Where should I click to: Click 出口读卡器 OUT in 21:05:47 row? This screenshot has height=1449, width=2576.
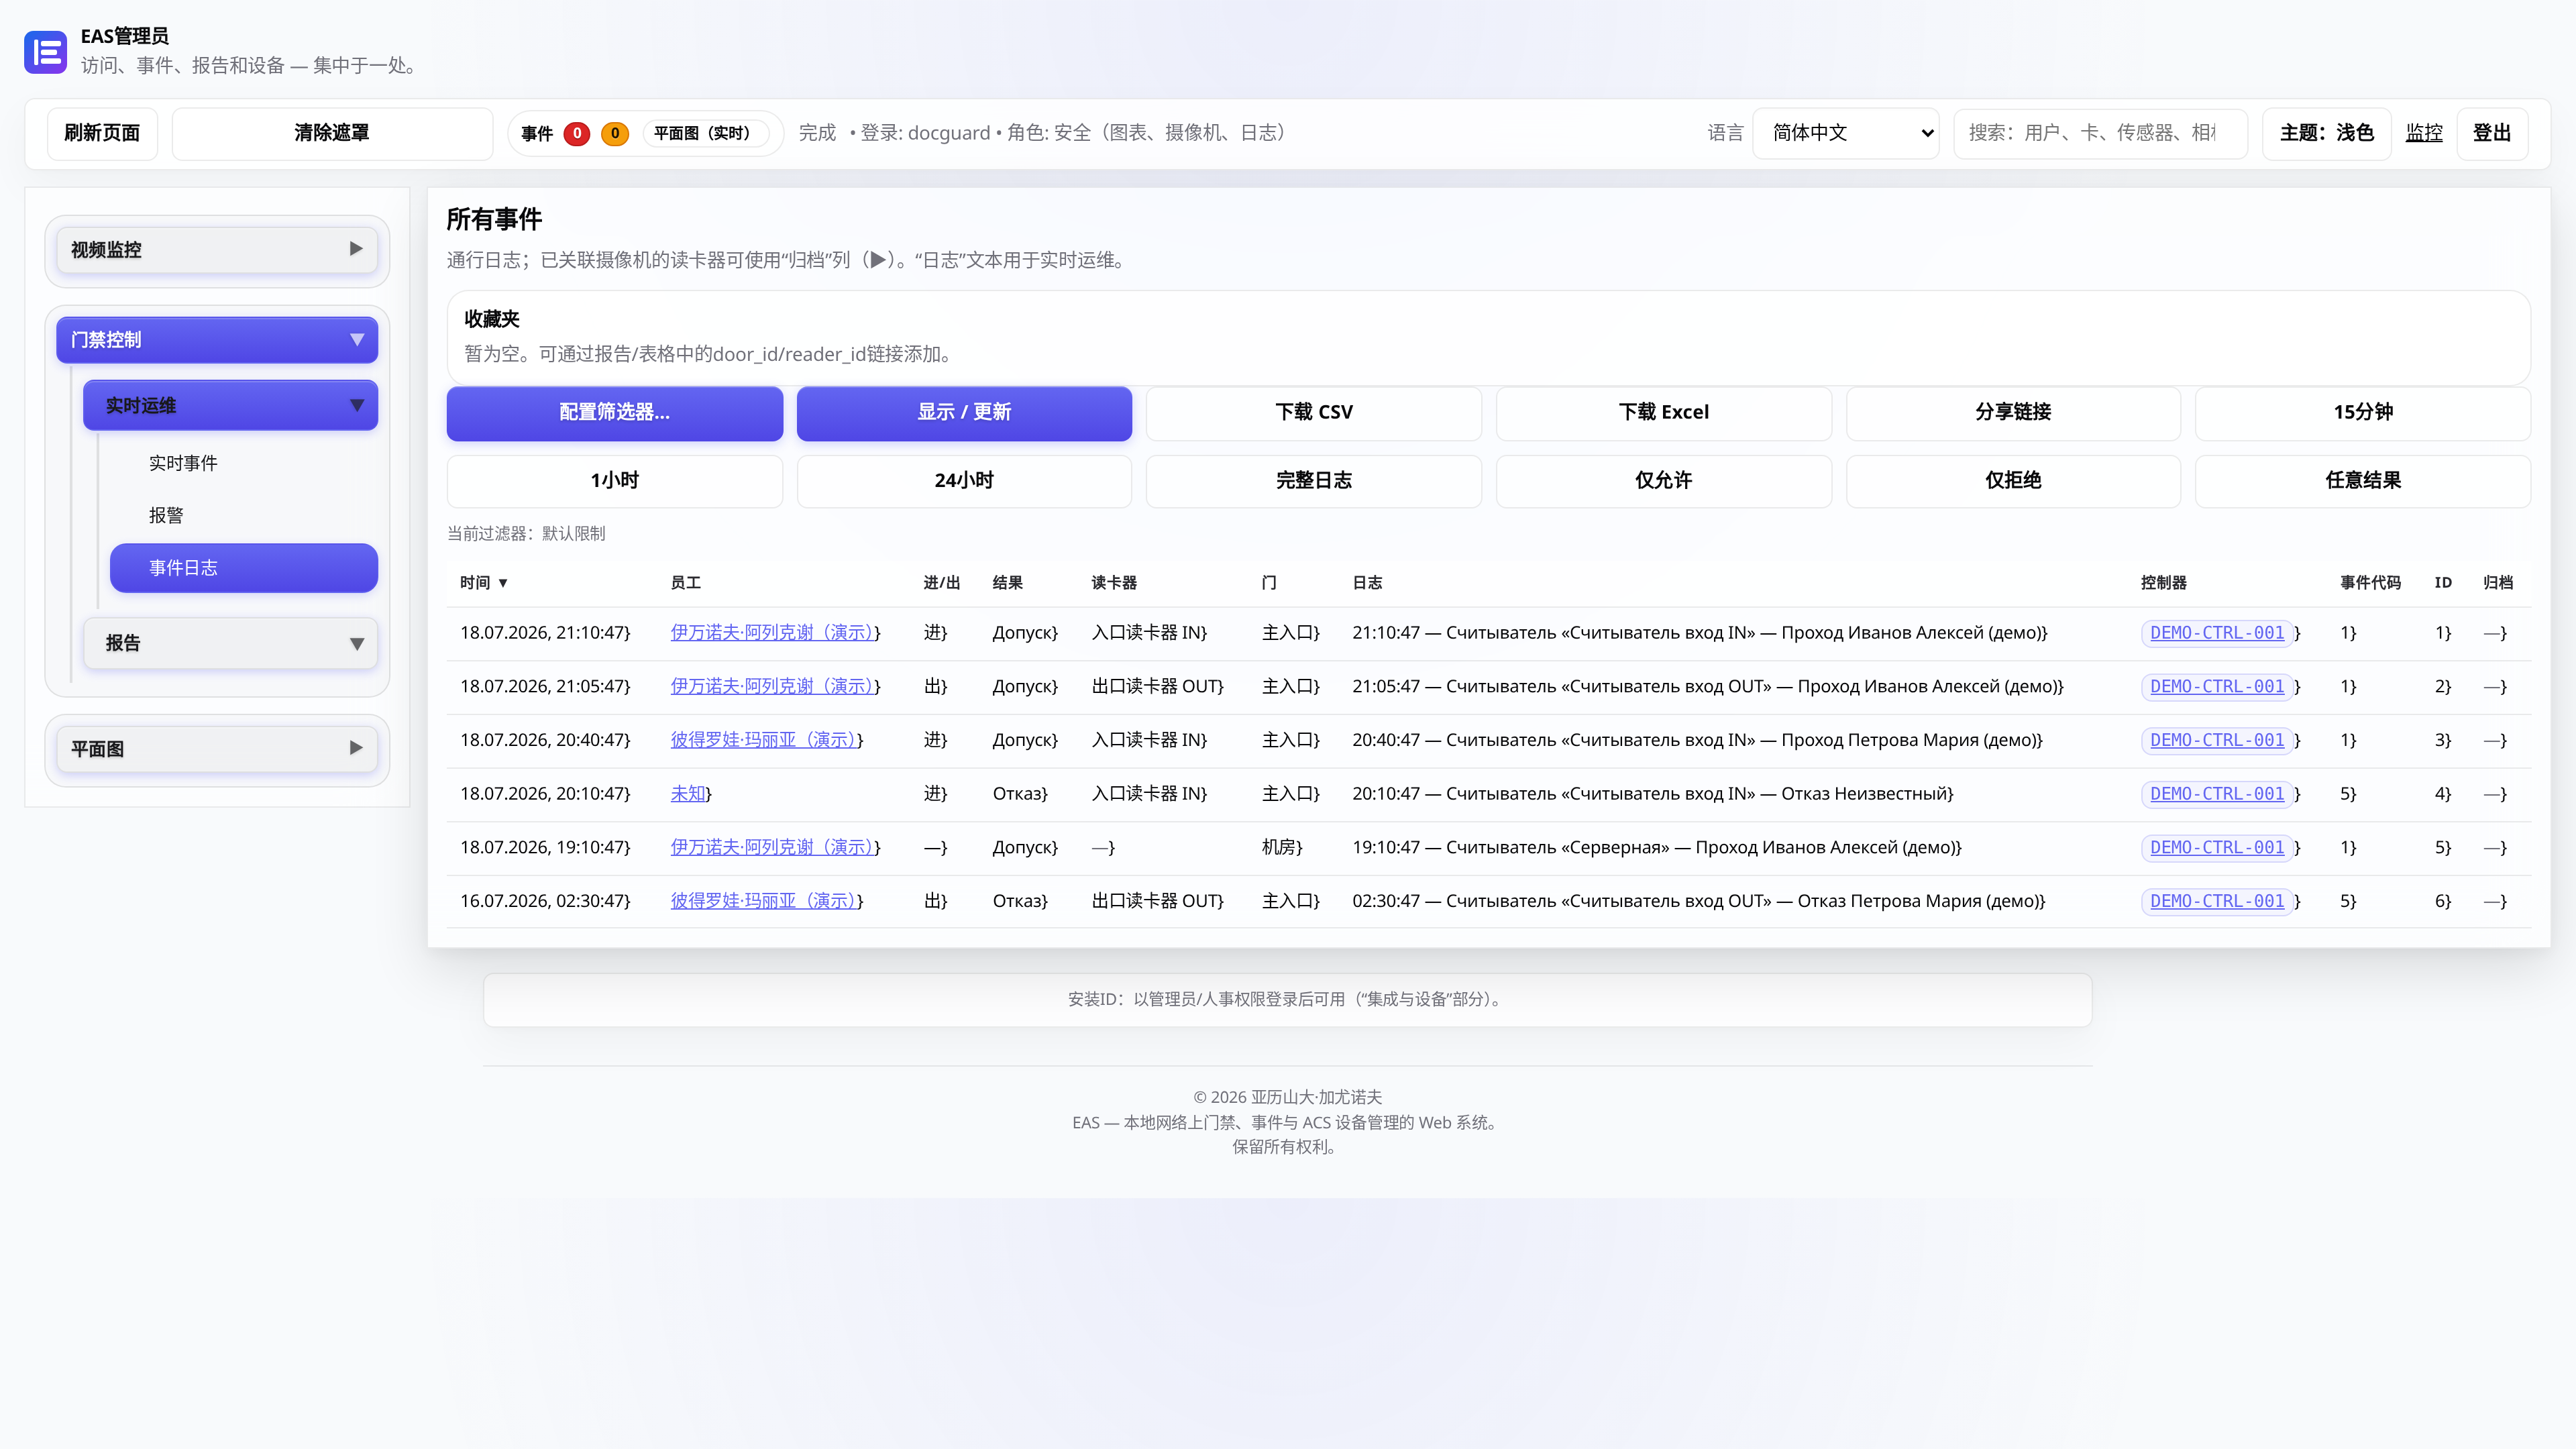click(x=1157, y=687)
